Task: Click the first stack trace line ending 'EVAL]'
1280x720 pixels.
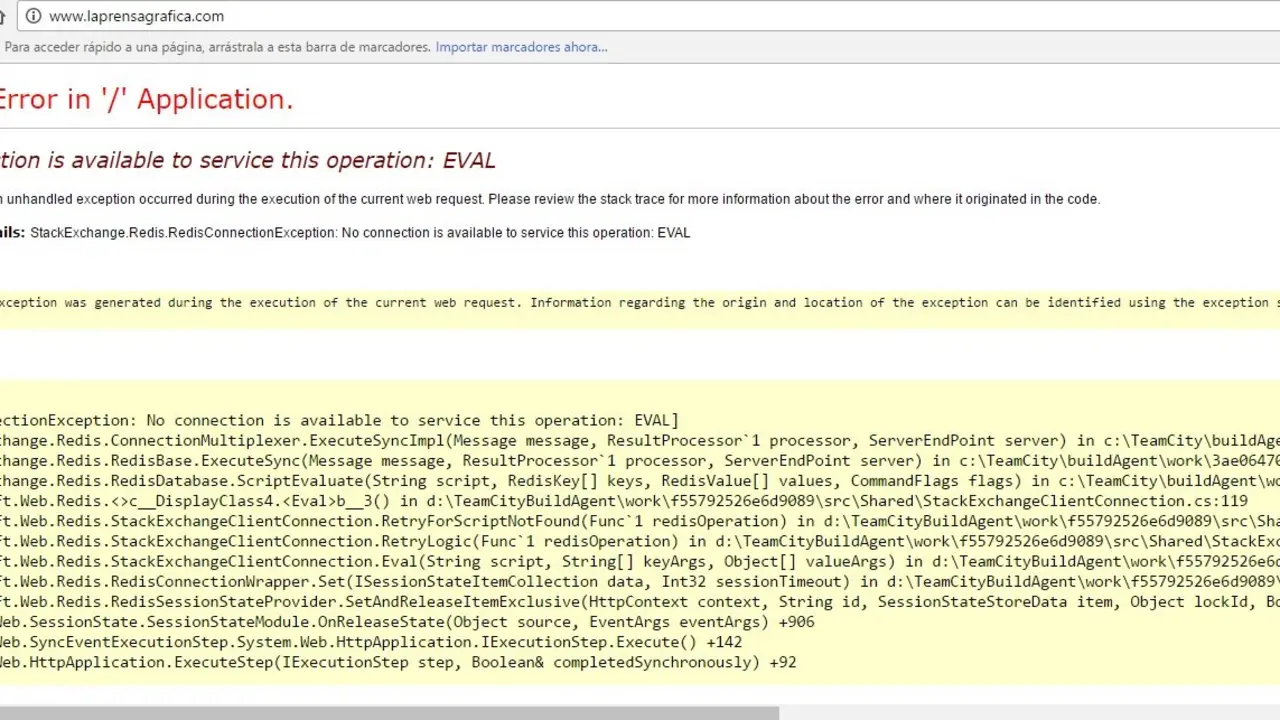Action: (340, 421)
